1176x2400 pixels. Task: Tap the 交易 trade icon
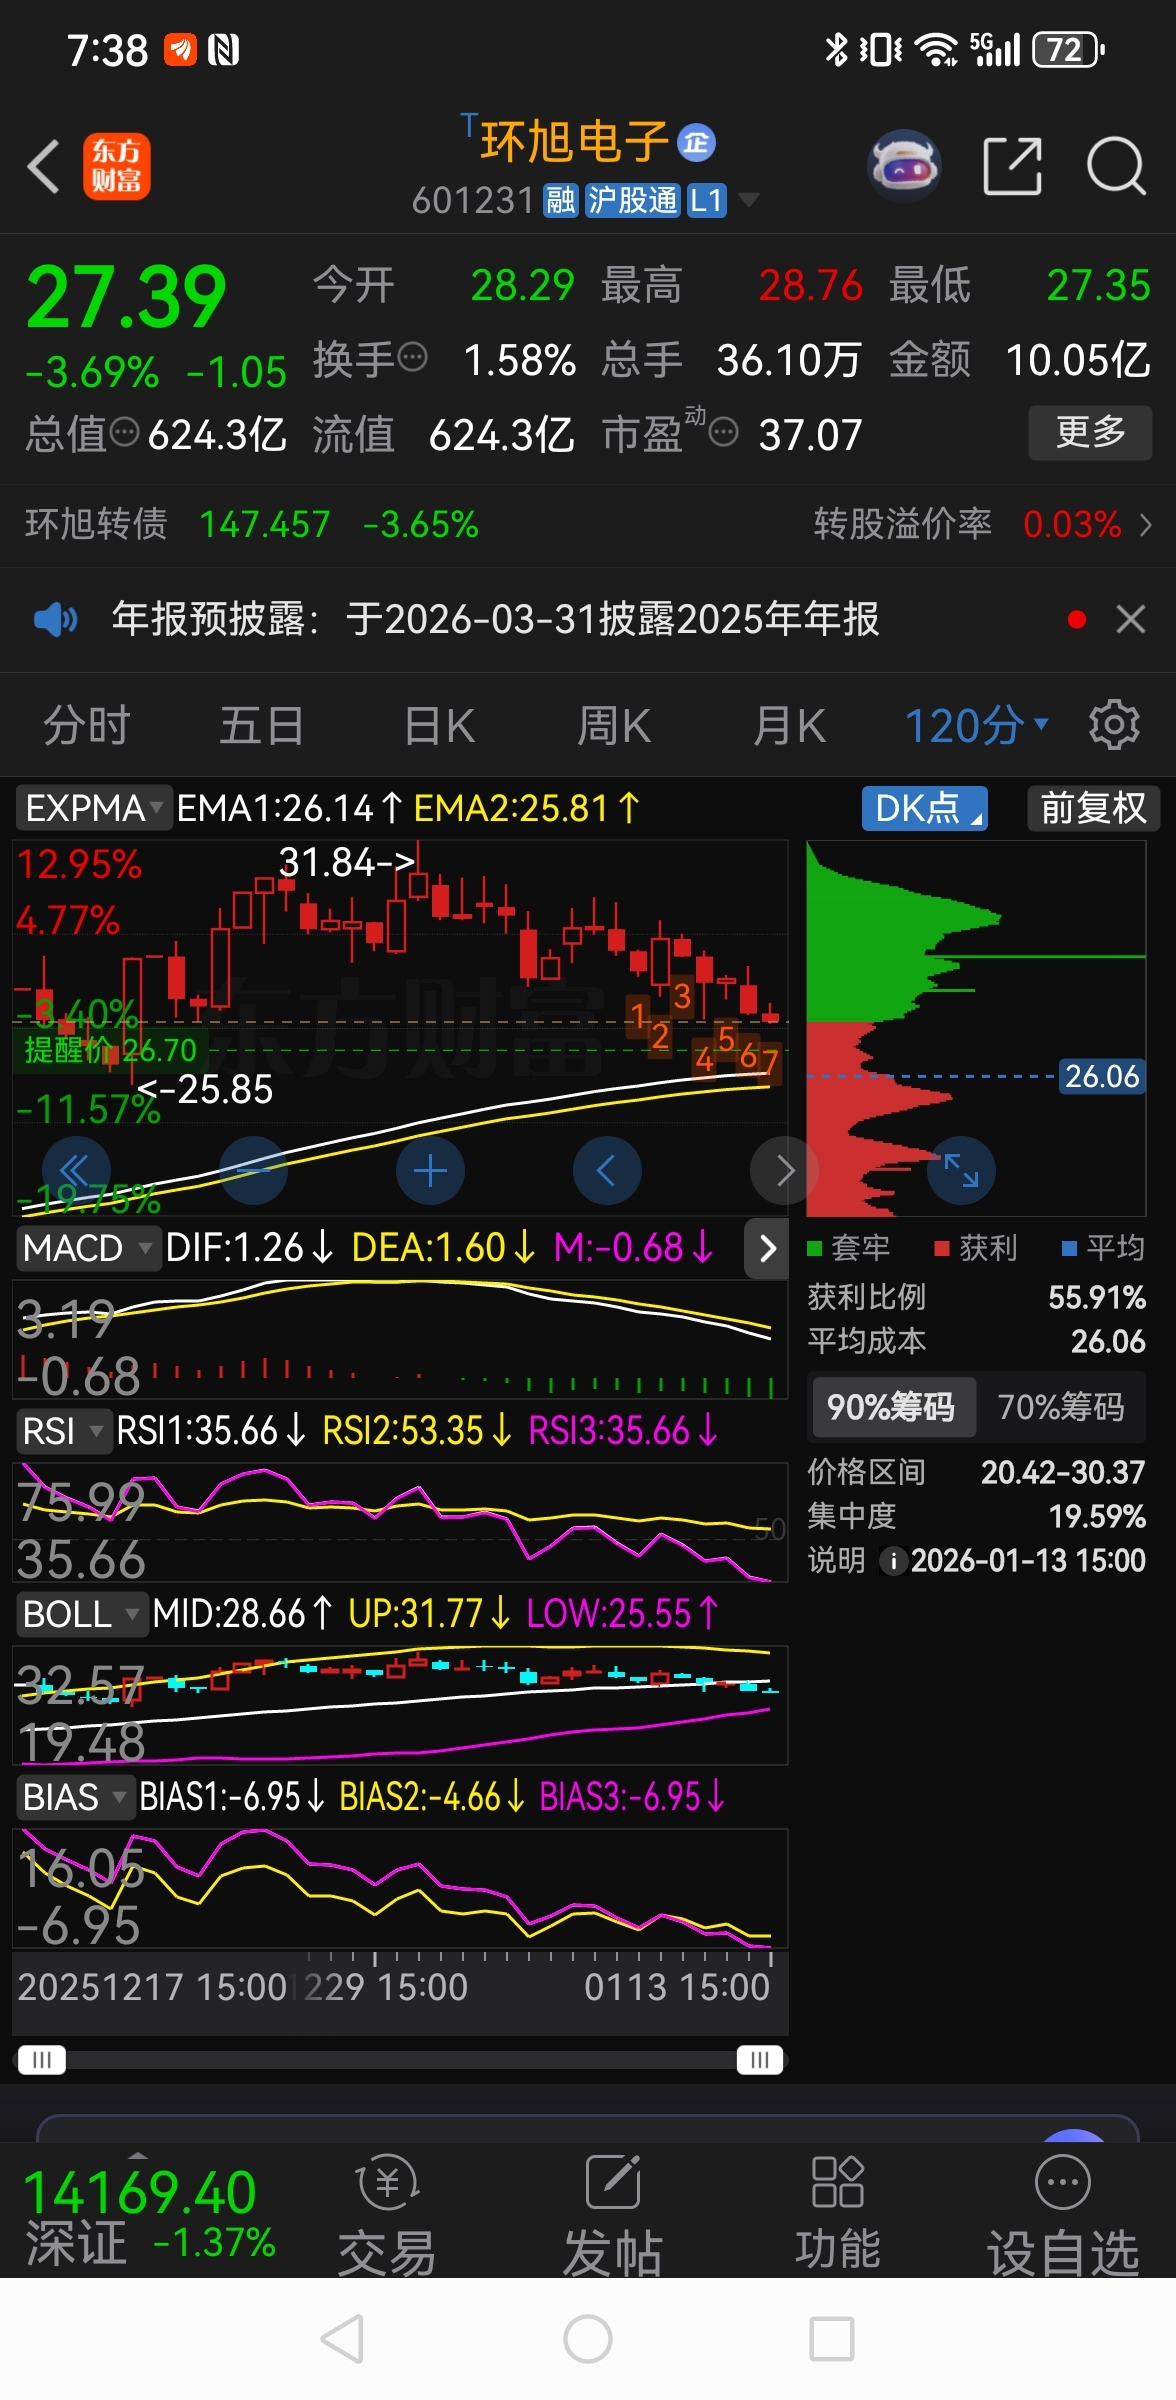pyautogui.click(x=387, y=2214)
